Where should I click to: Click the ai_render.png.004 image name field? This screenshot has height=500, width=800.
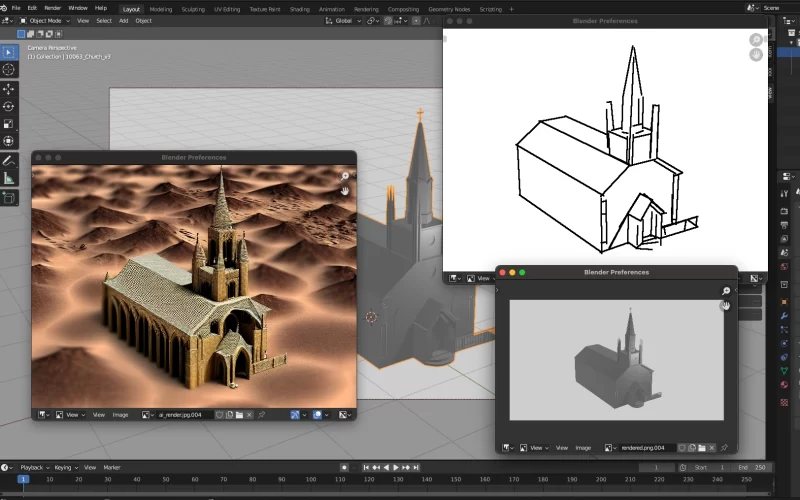(181, 414)
